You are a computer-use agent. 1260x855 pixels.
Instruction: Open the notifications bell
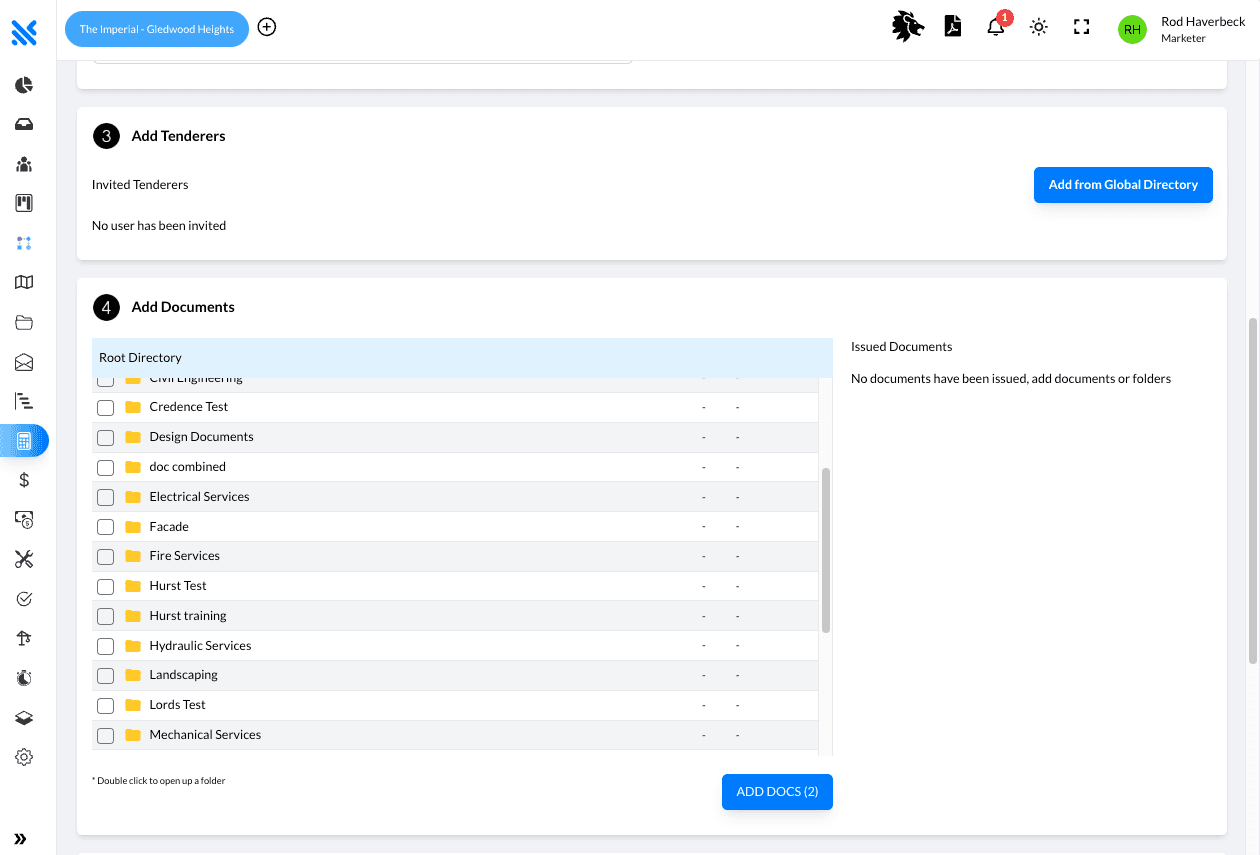pyautogui.click(x=996, y=27)
